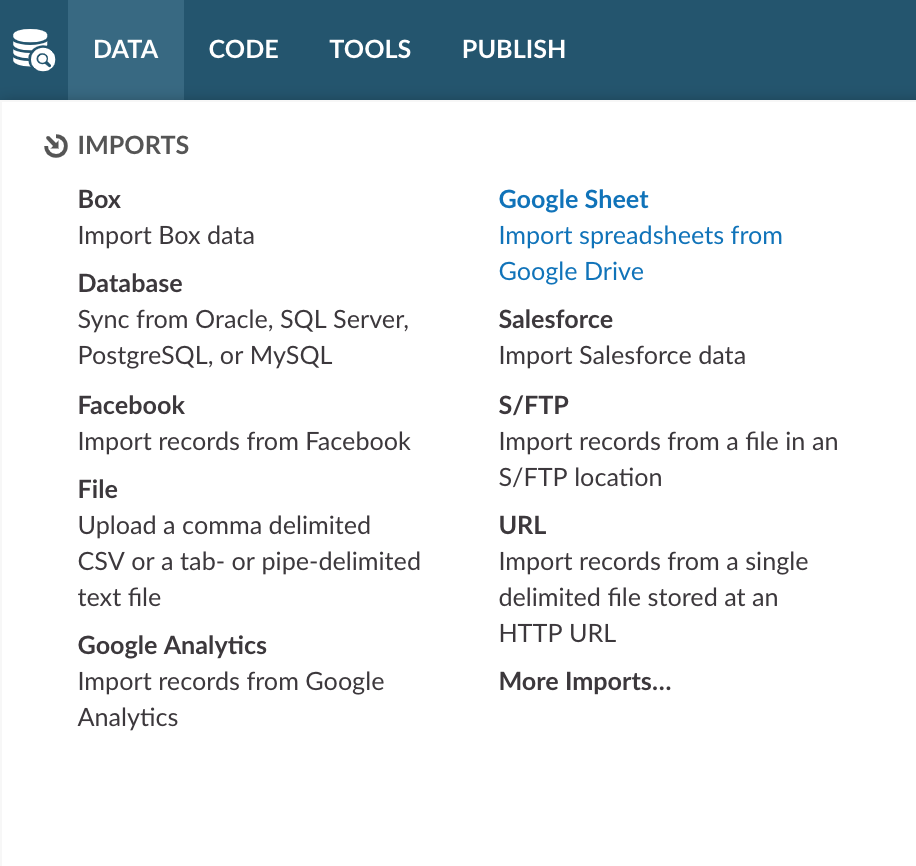Click 'Import Salesforce data' description
This screenshot has width=916, height=866.
tap(622, 356)
